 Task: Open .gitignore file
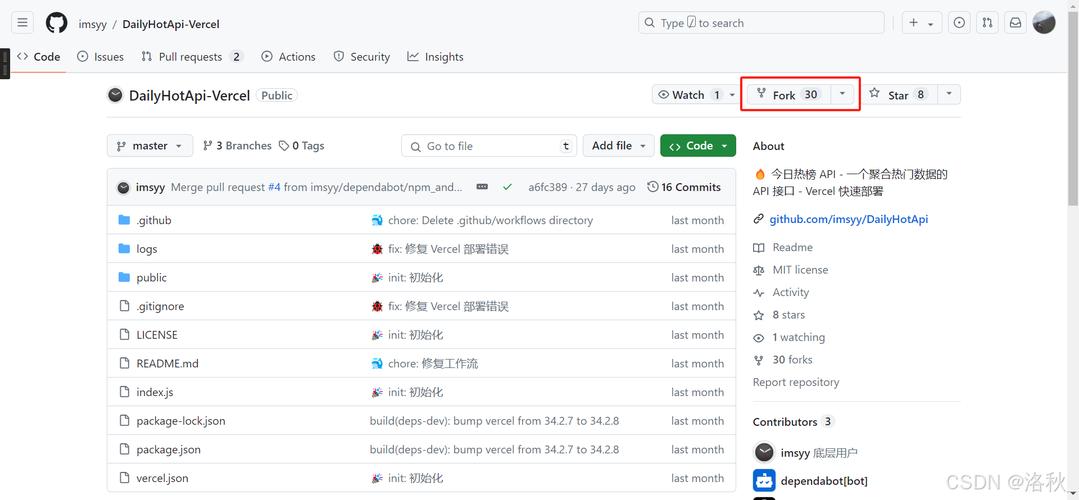point(160,306)
